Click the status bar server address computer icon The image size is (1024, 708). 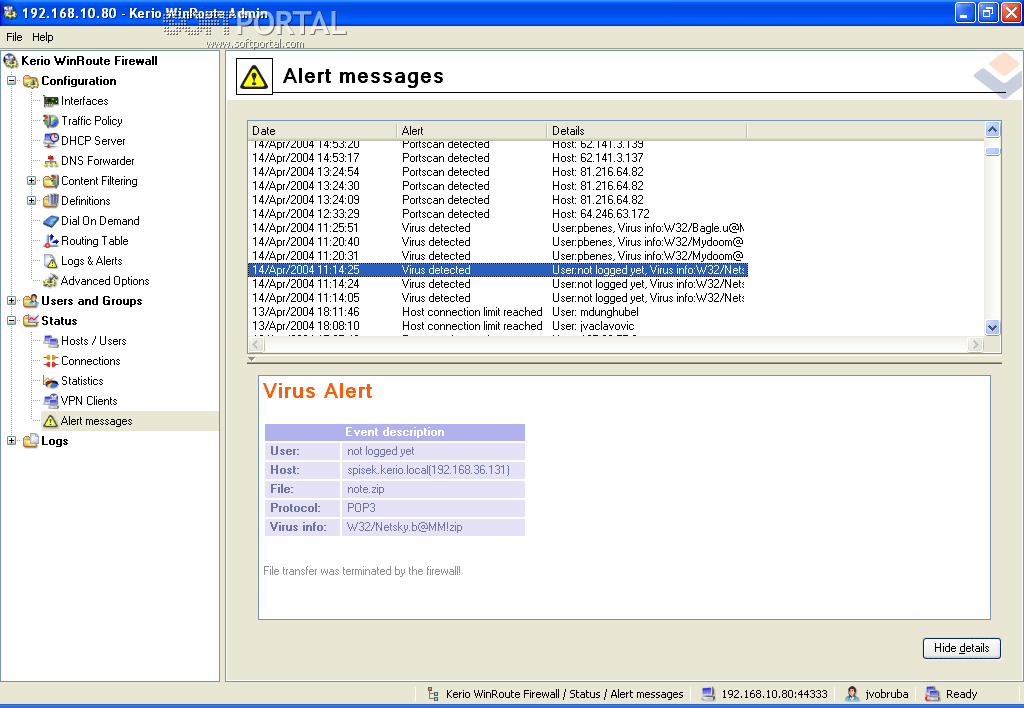pos(708,694)
